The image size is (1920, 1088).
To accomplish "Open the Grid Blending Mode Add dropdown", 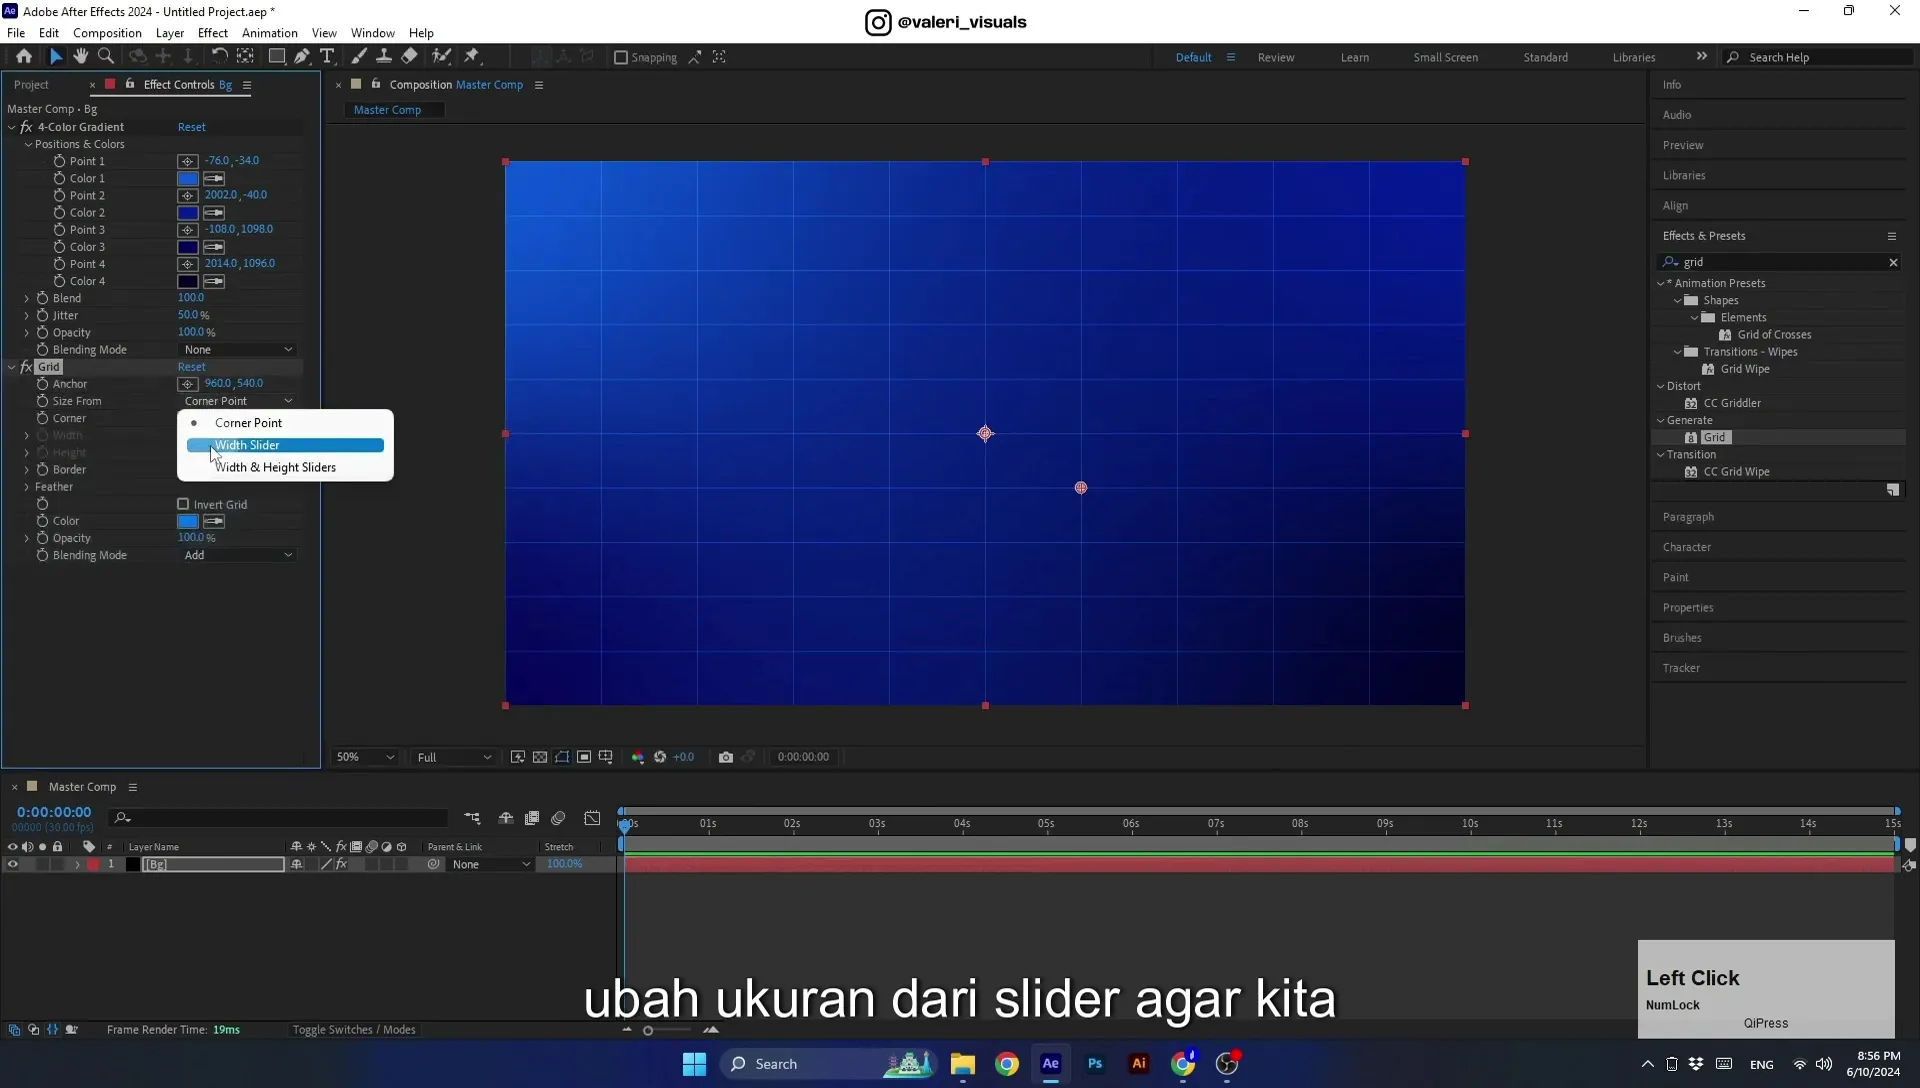I will pyautogui.click(x=238, y=555).
